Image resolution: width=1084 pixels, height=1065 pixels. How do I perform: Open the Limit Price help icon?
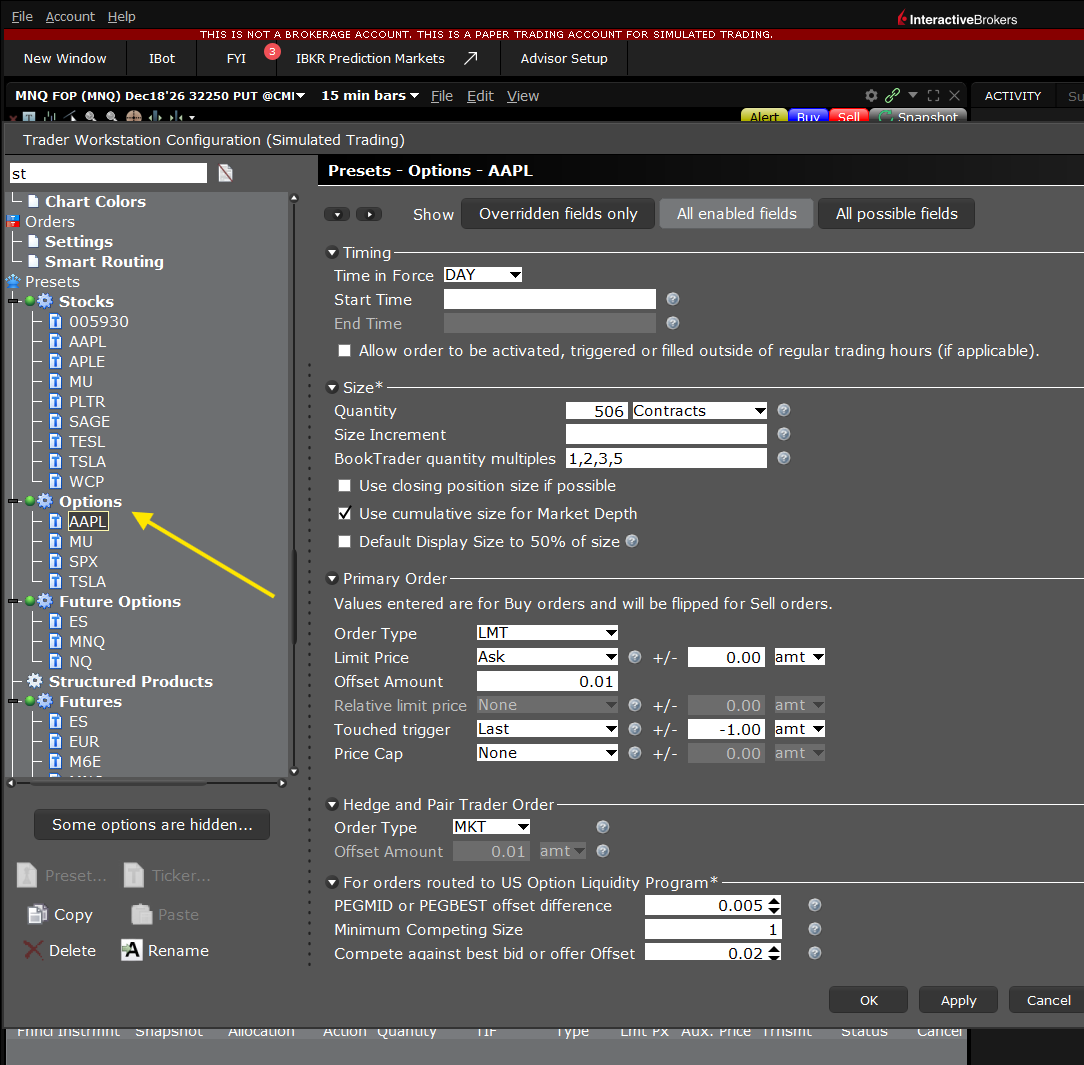click(635, 657)
